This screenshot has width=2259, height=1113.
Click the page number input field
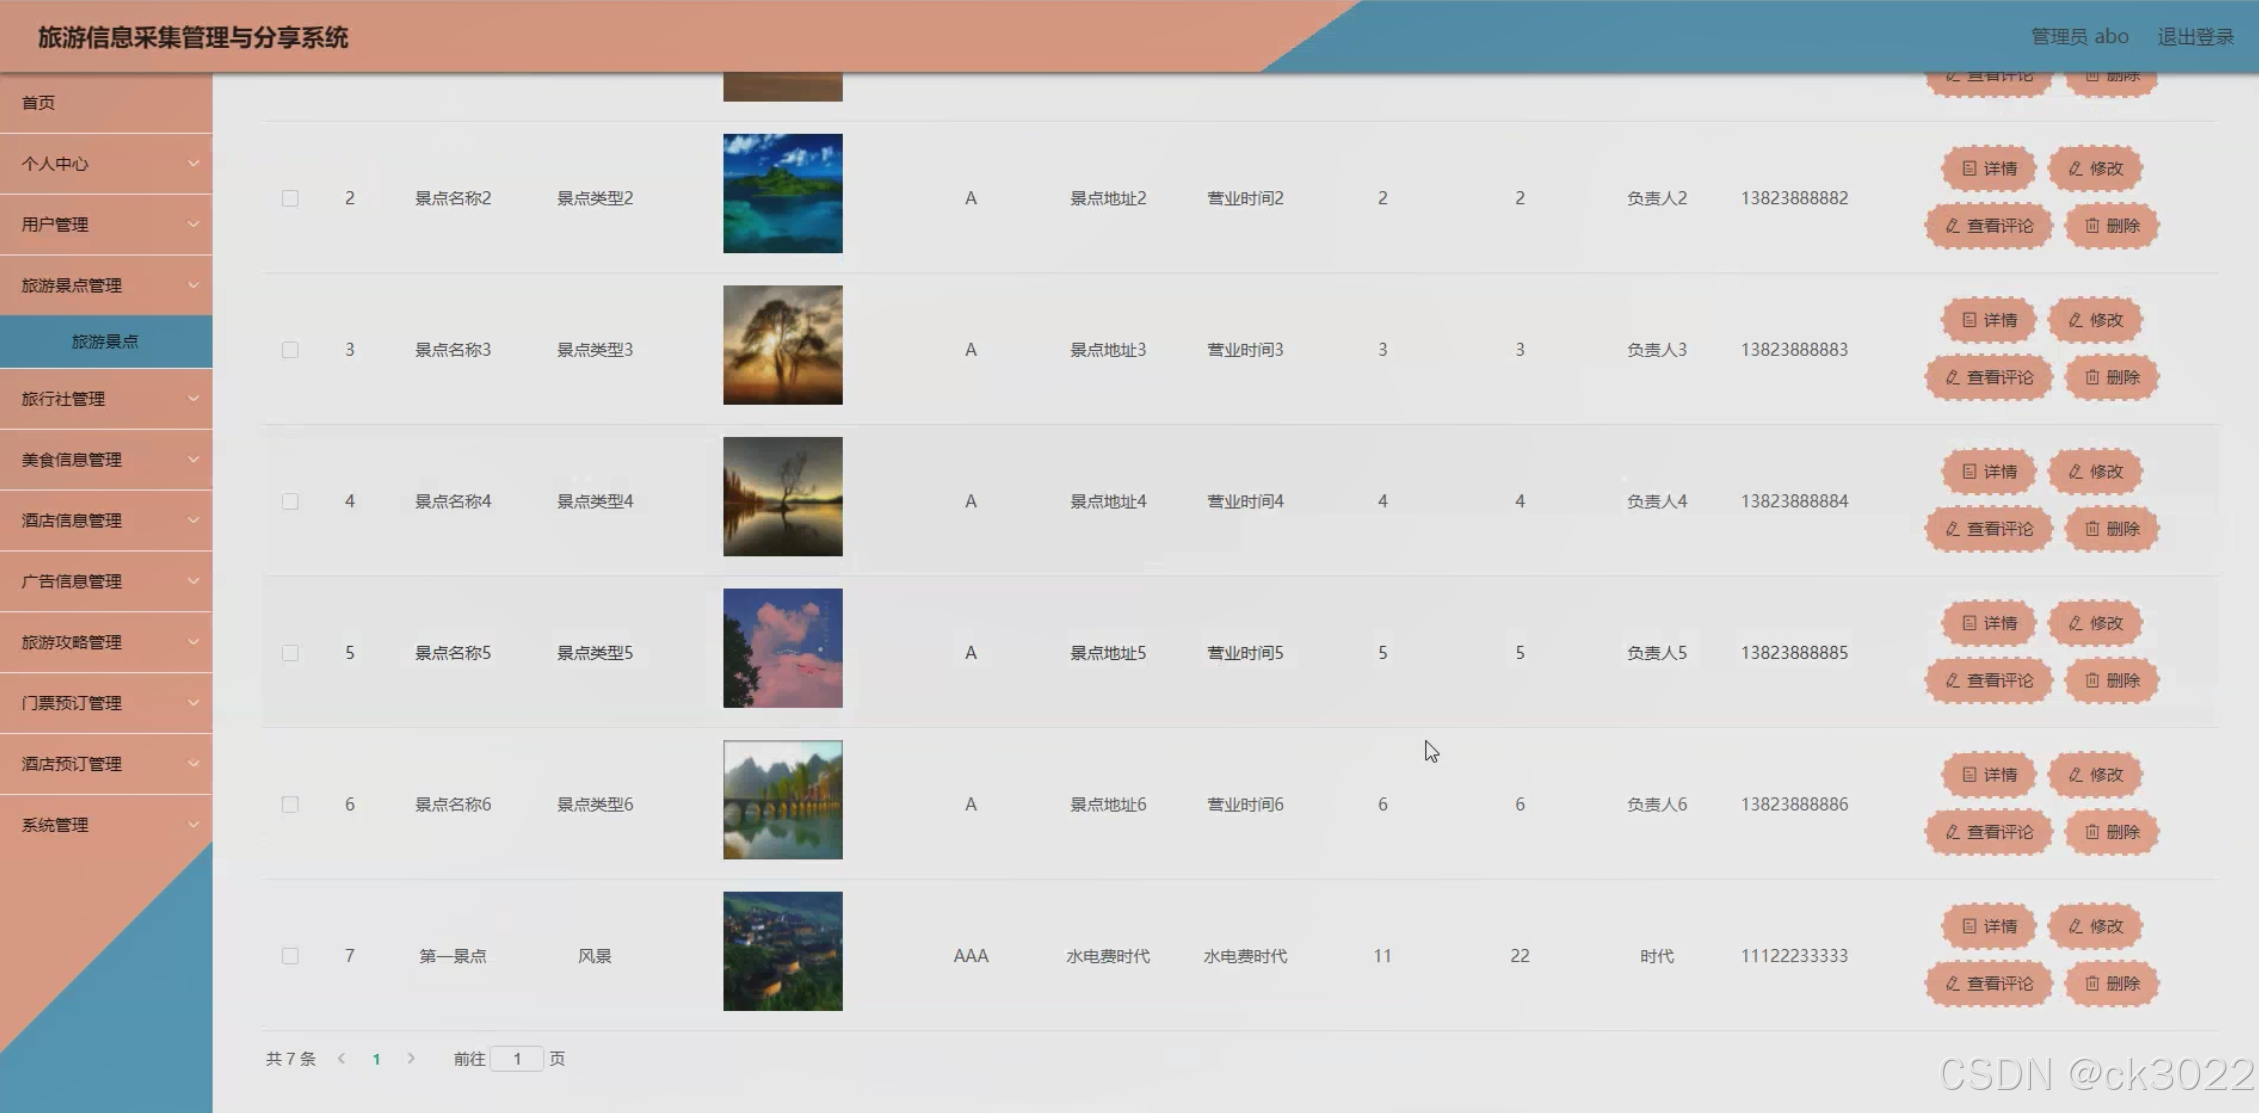tap(517, 1058)
